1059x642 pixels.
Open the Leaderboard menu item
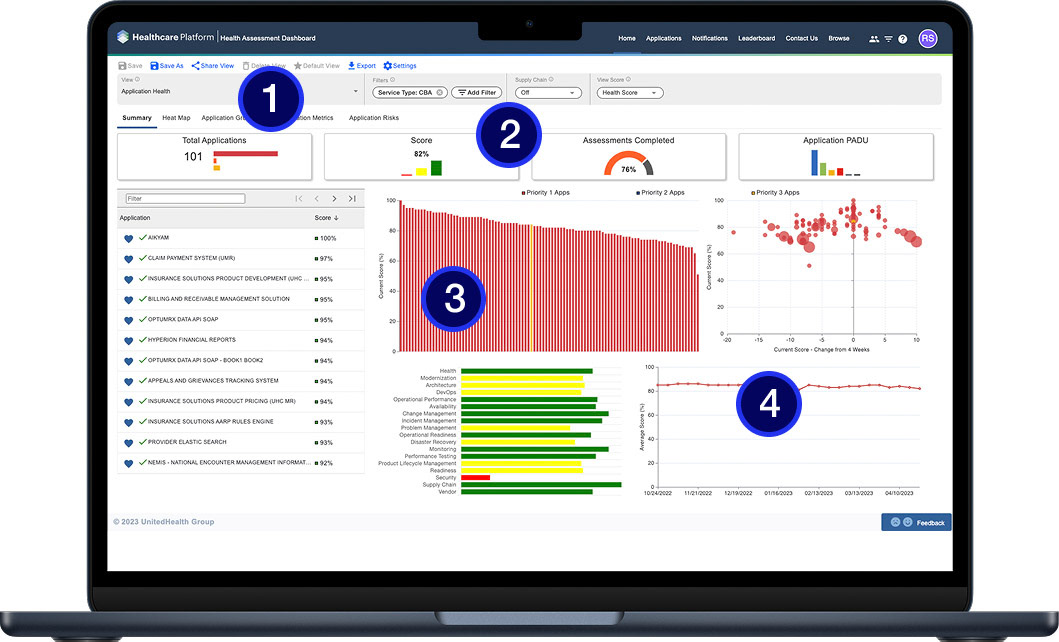point(756,38)
